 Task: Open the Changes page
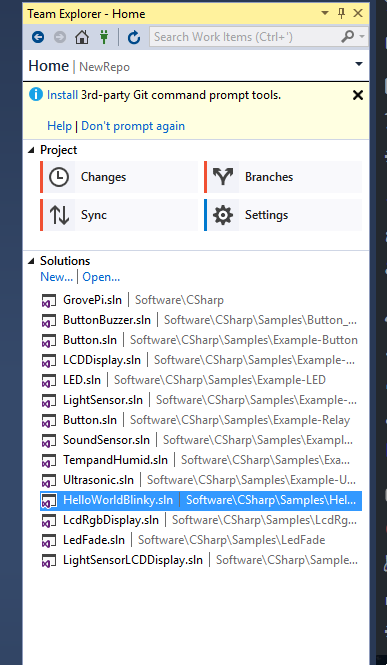pos(119,177)
